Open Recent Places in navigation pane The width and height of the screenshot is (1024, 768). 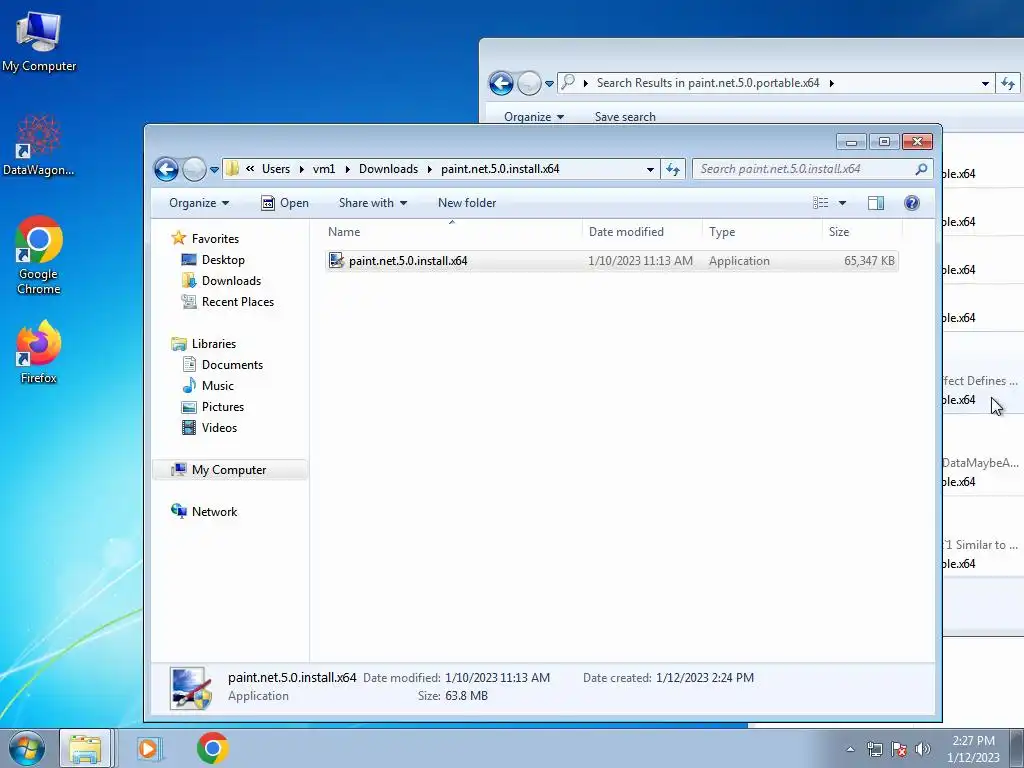point(238,302)
